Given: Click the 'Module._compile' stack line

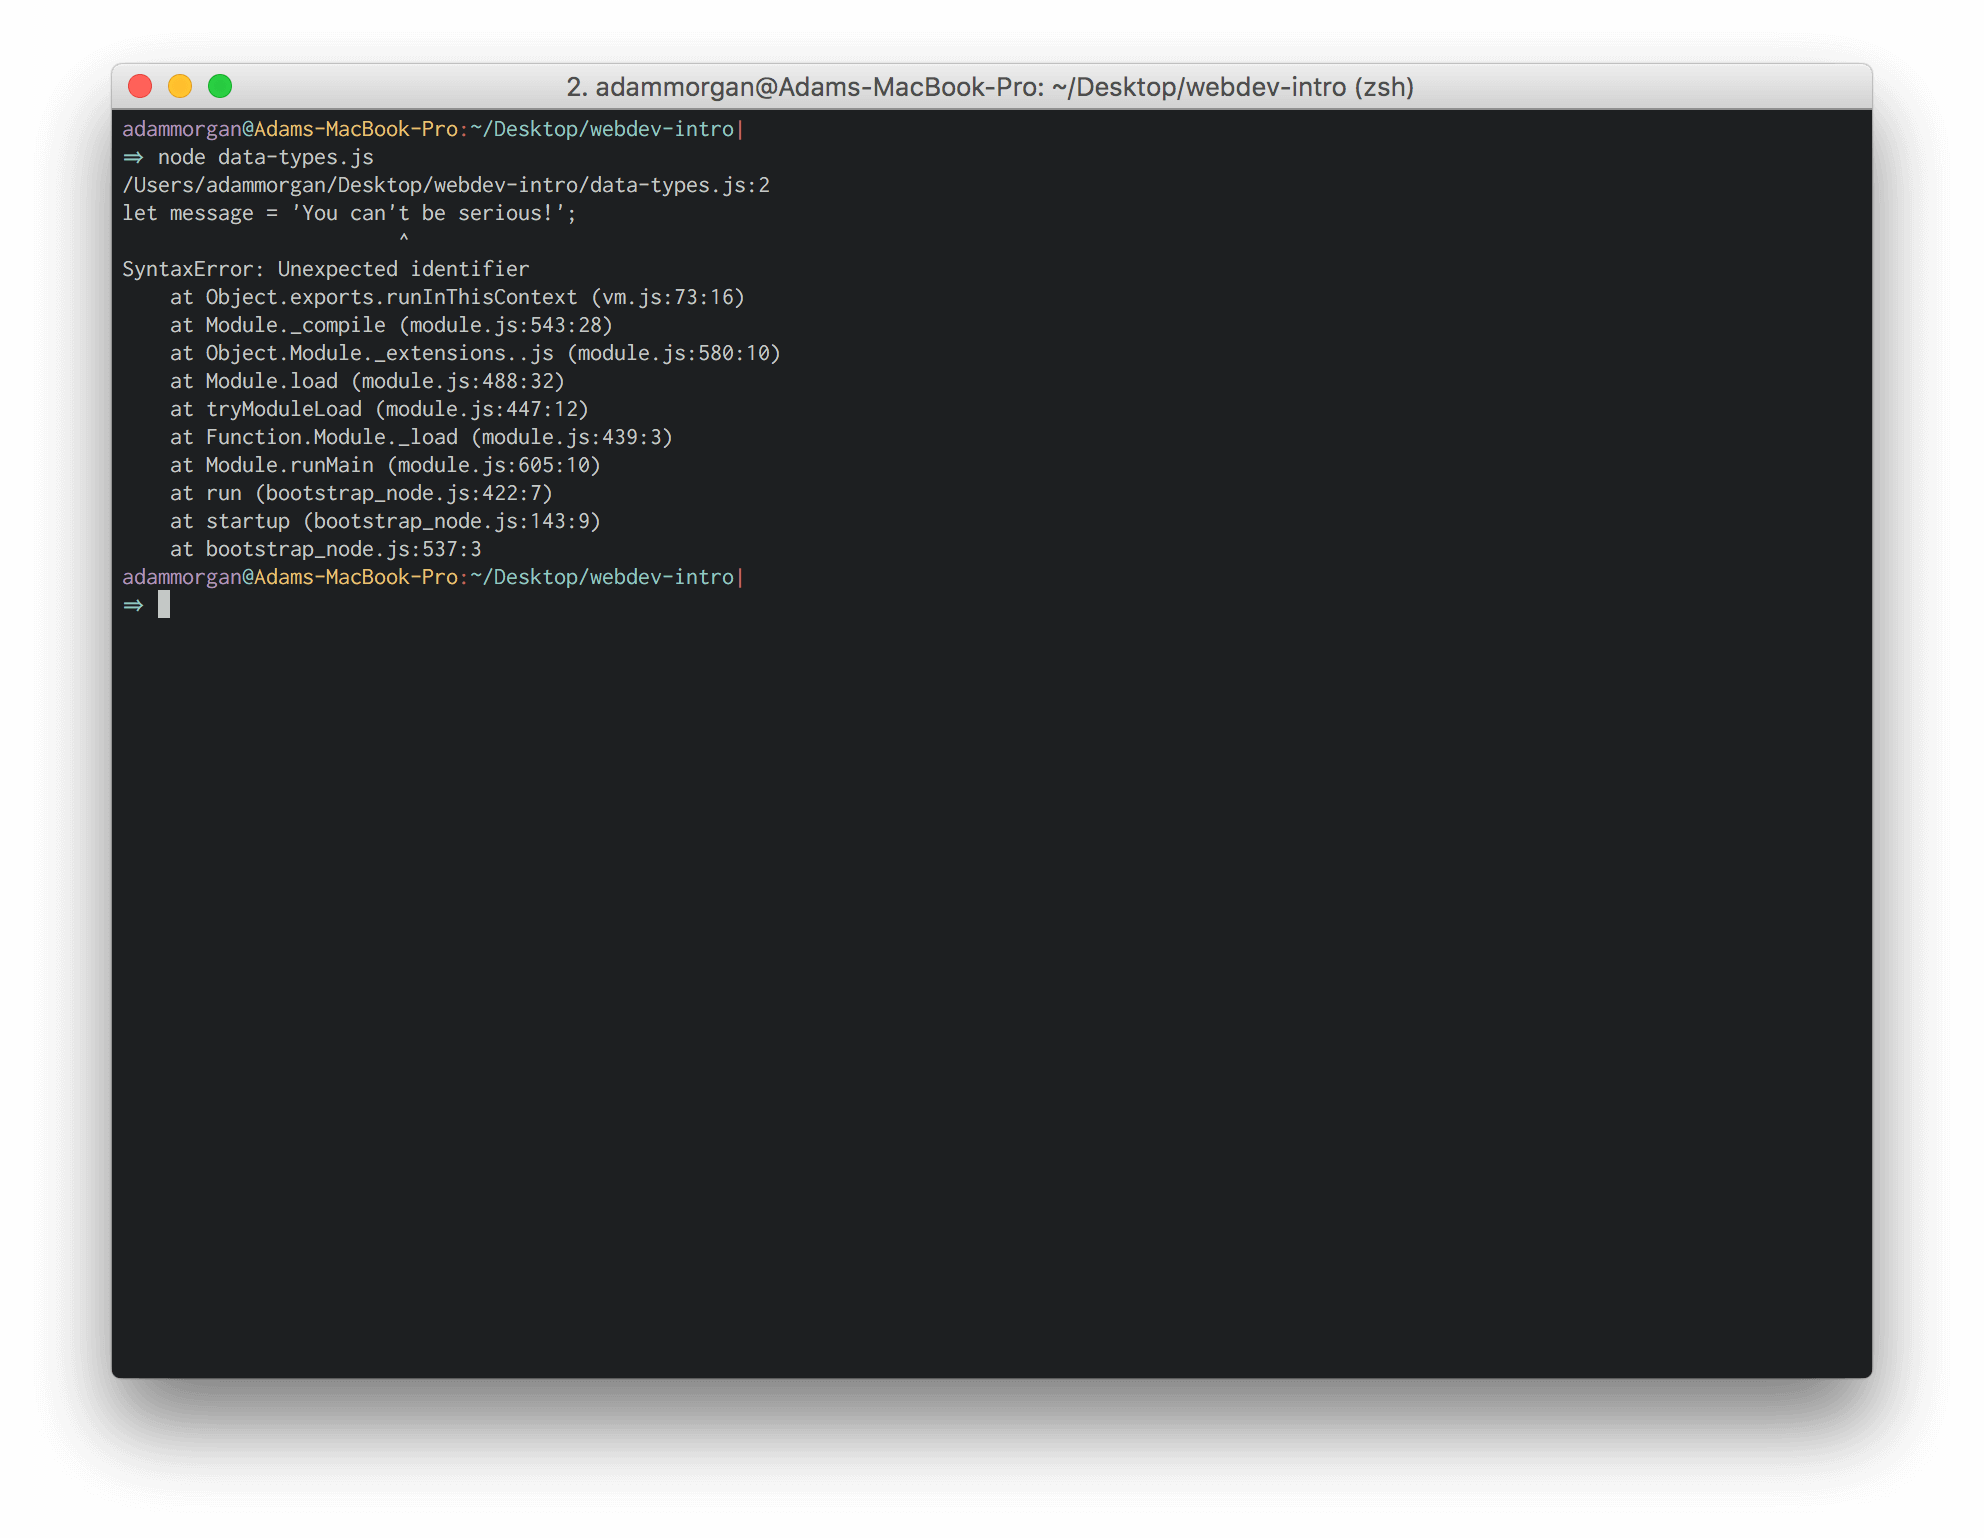Looking at the screenshot, I should [x=391, y=325].
